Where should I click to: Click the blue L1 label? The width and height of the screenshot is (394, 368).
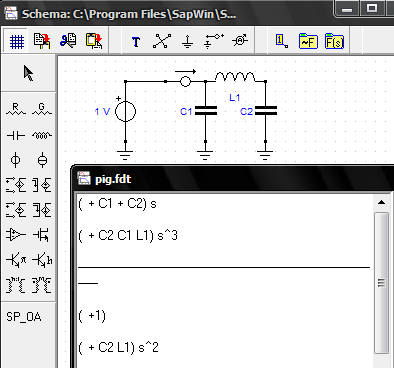235,98
